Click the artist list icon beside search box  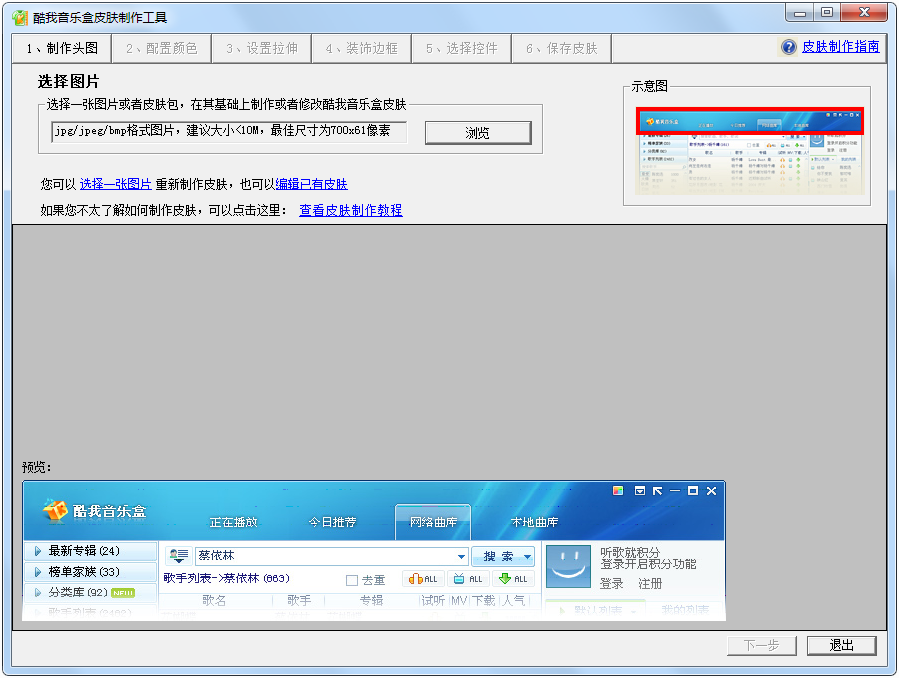pyautogui.click(x=178, y=555)
